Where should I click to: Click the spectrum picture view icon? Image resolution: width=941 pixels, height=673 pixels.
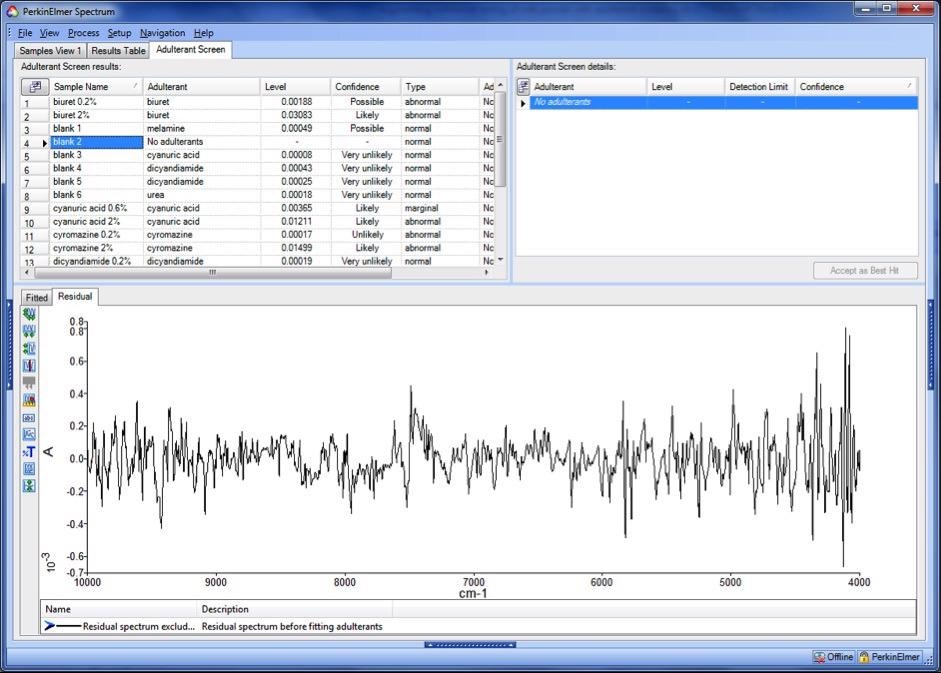pos(29,434)
